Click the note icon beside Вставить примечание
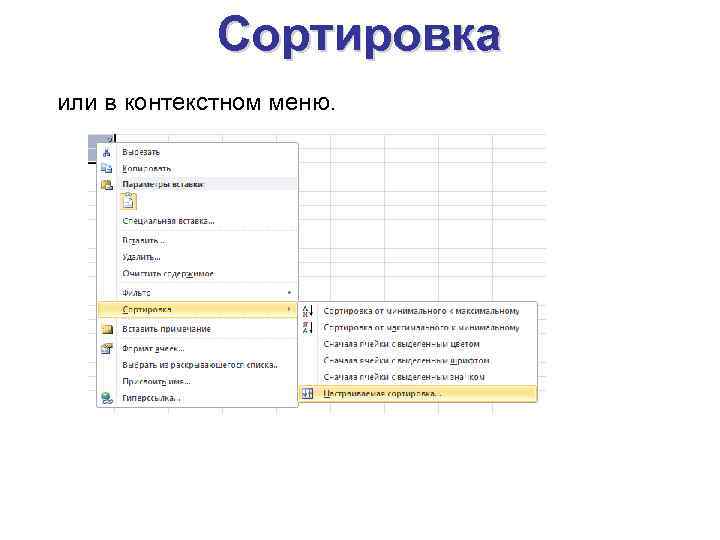Viewport: 720px width, 540px height. [107, 329]
